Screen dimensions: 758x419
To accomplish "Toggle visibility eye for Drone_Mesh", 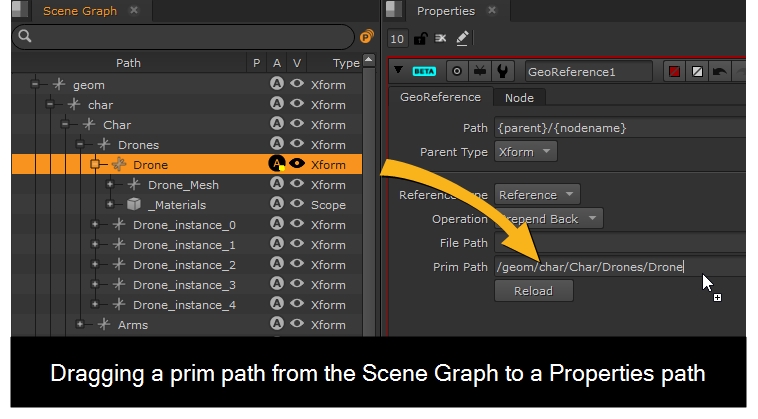I will point(297,185).
